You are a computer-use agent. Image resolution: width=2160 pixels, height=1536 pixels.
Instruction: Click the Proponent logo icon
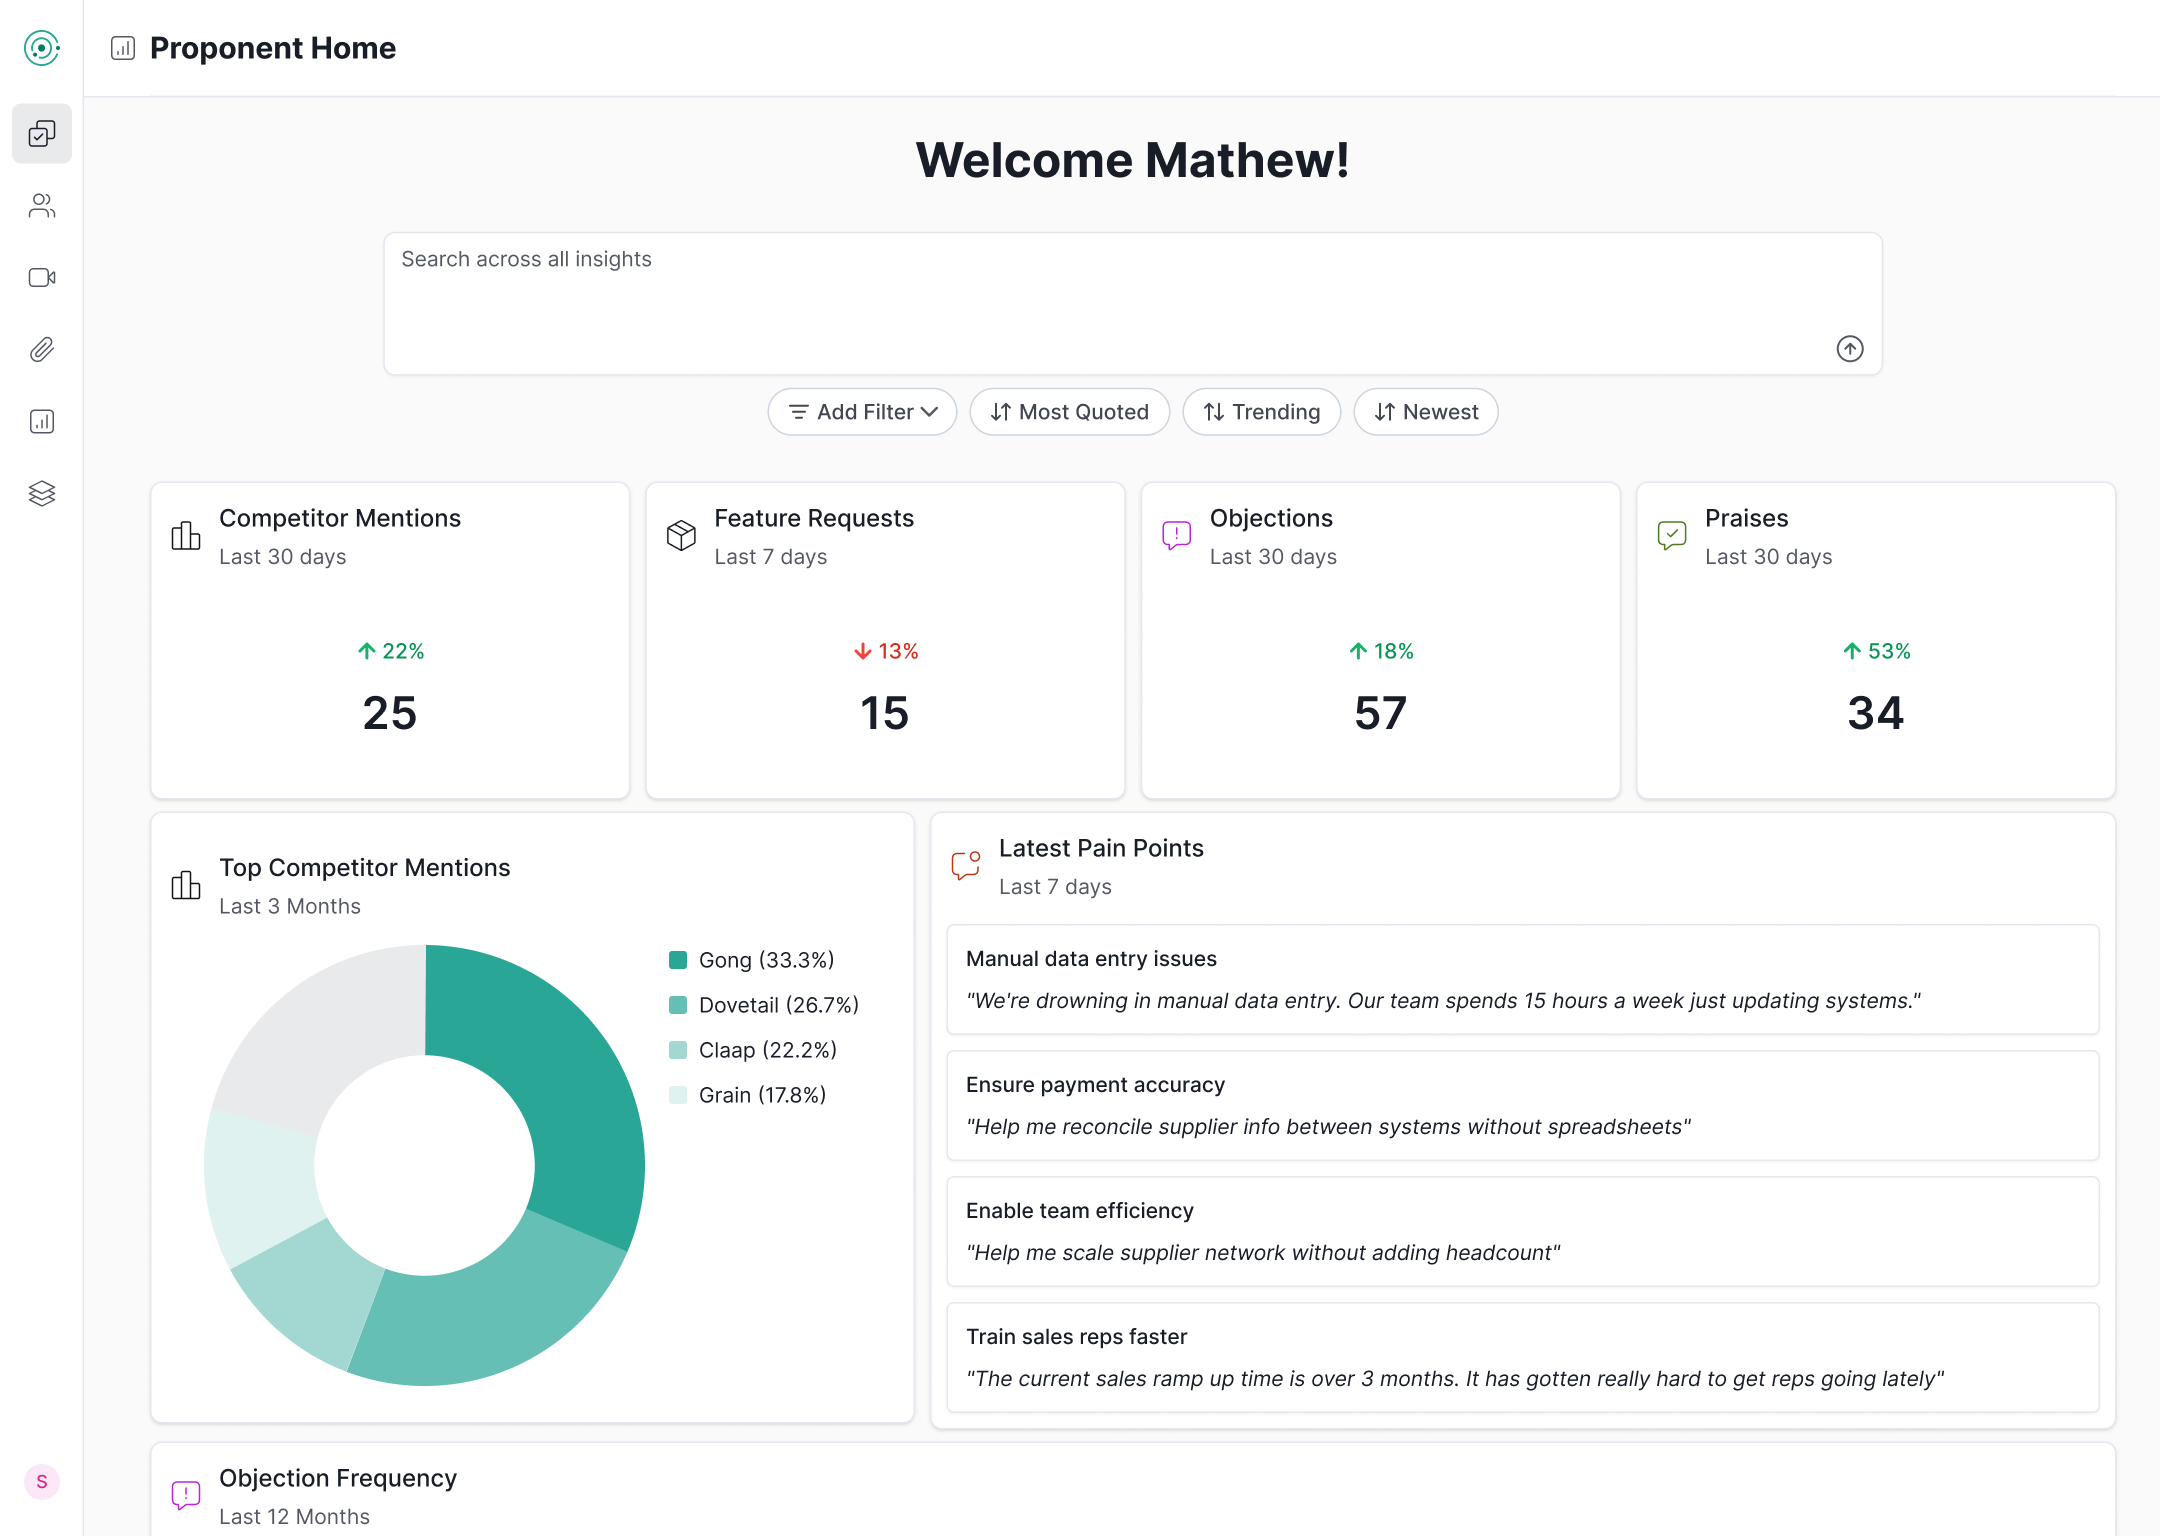click(42, 48)
